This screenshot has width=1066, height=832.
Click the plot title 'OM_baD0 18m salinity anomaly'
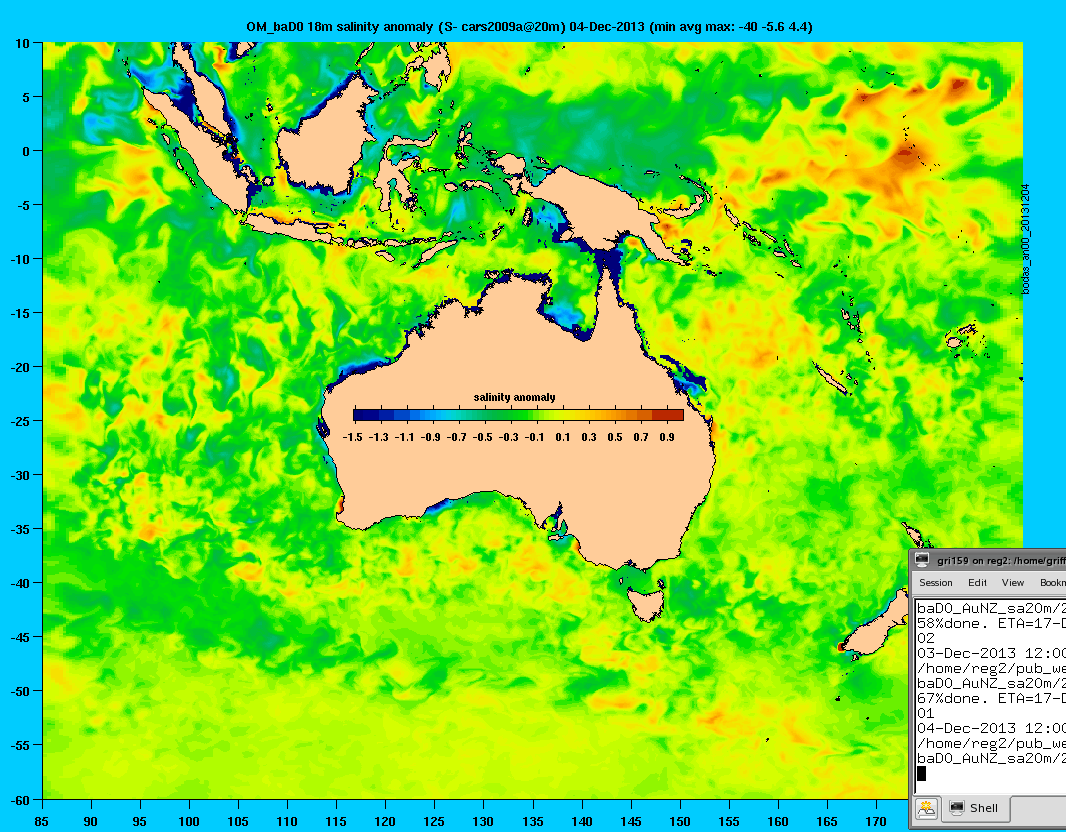(339, 27)
